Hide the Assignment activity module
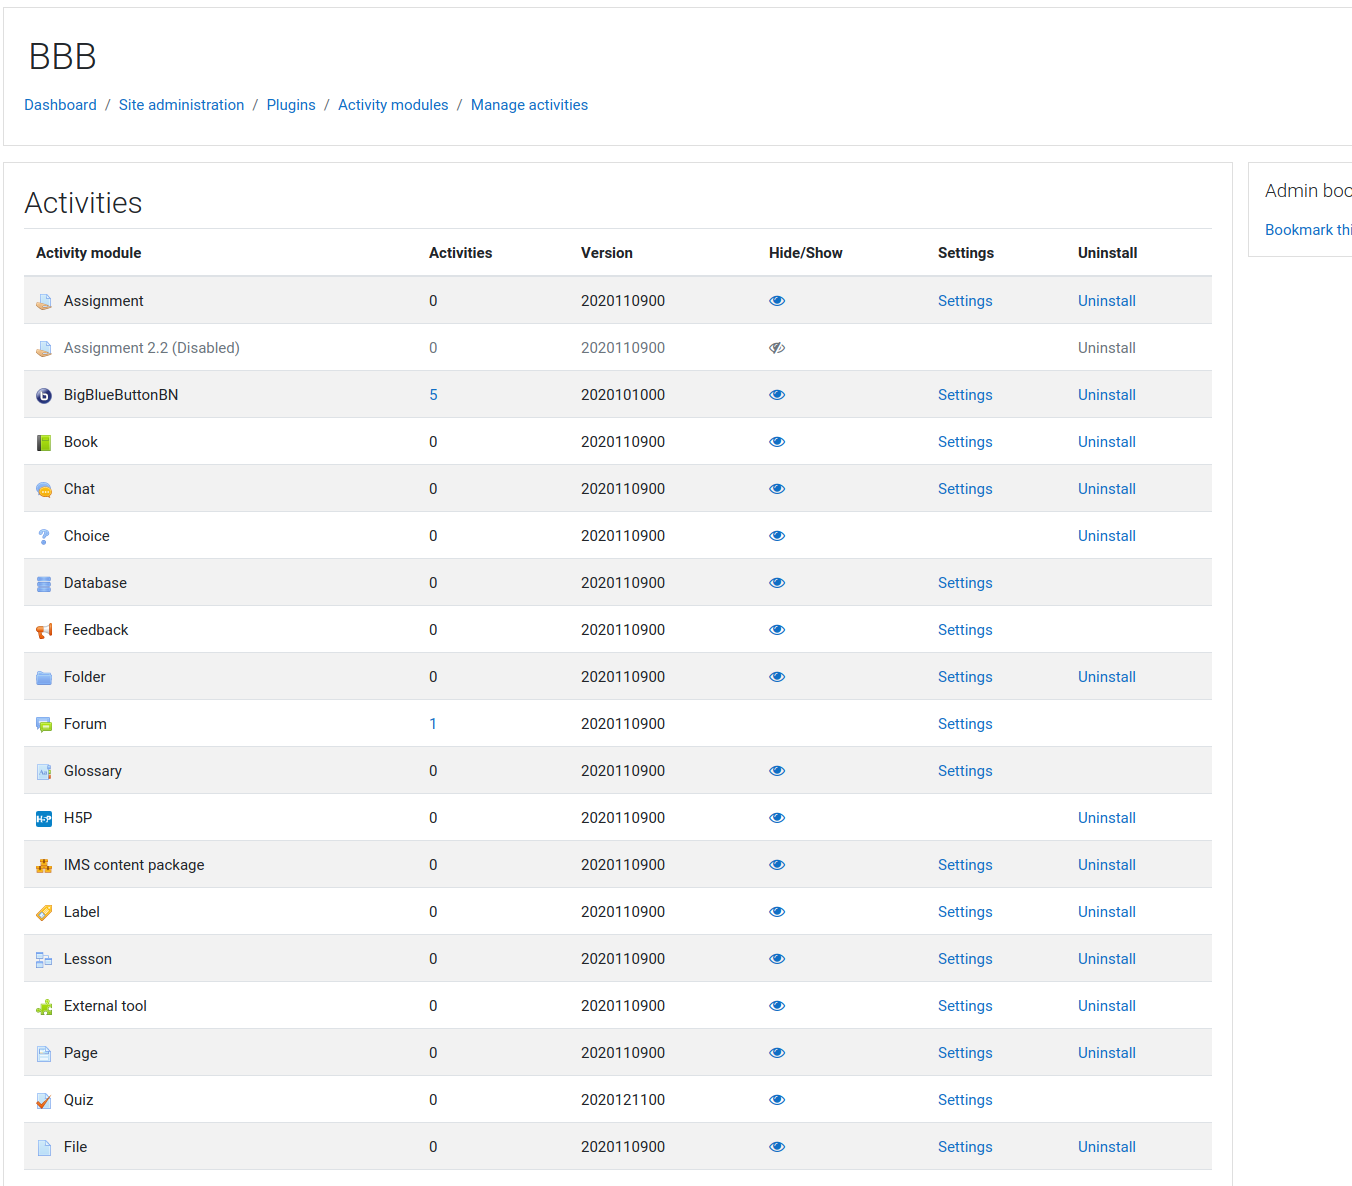This screenshot has width=1352, height=1186. pyautogui.click(x=777, y=301)
